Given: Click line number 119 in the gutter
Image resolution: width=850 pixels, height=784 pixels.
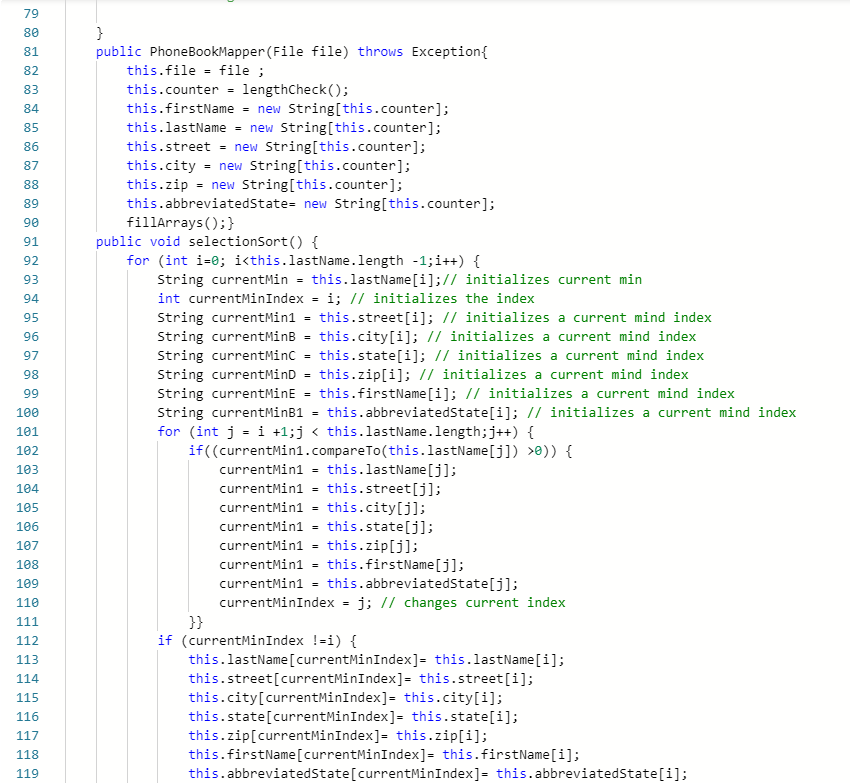Looking at the screenshot, I should [31, 773].
